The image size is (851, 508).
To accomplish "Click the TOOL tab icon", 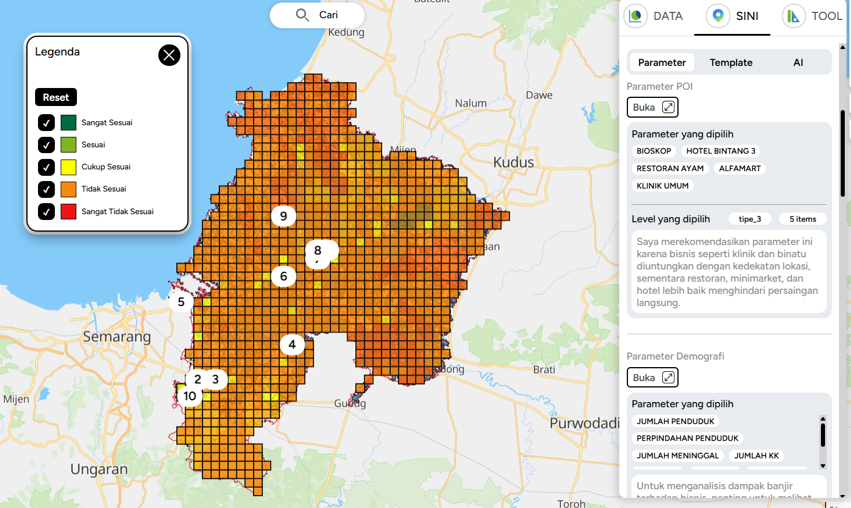I will tap(793, 16).
